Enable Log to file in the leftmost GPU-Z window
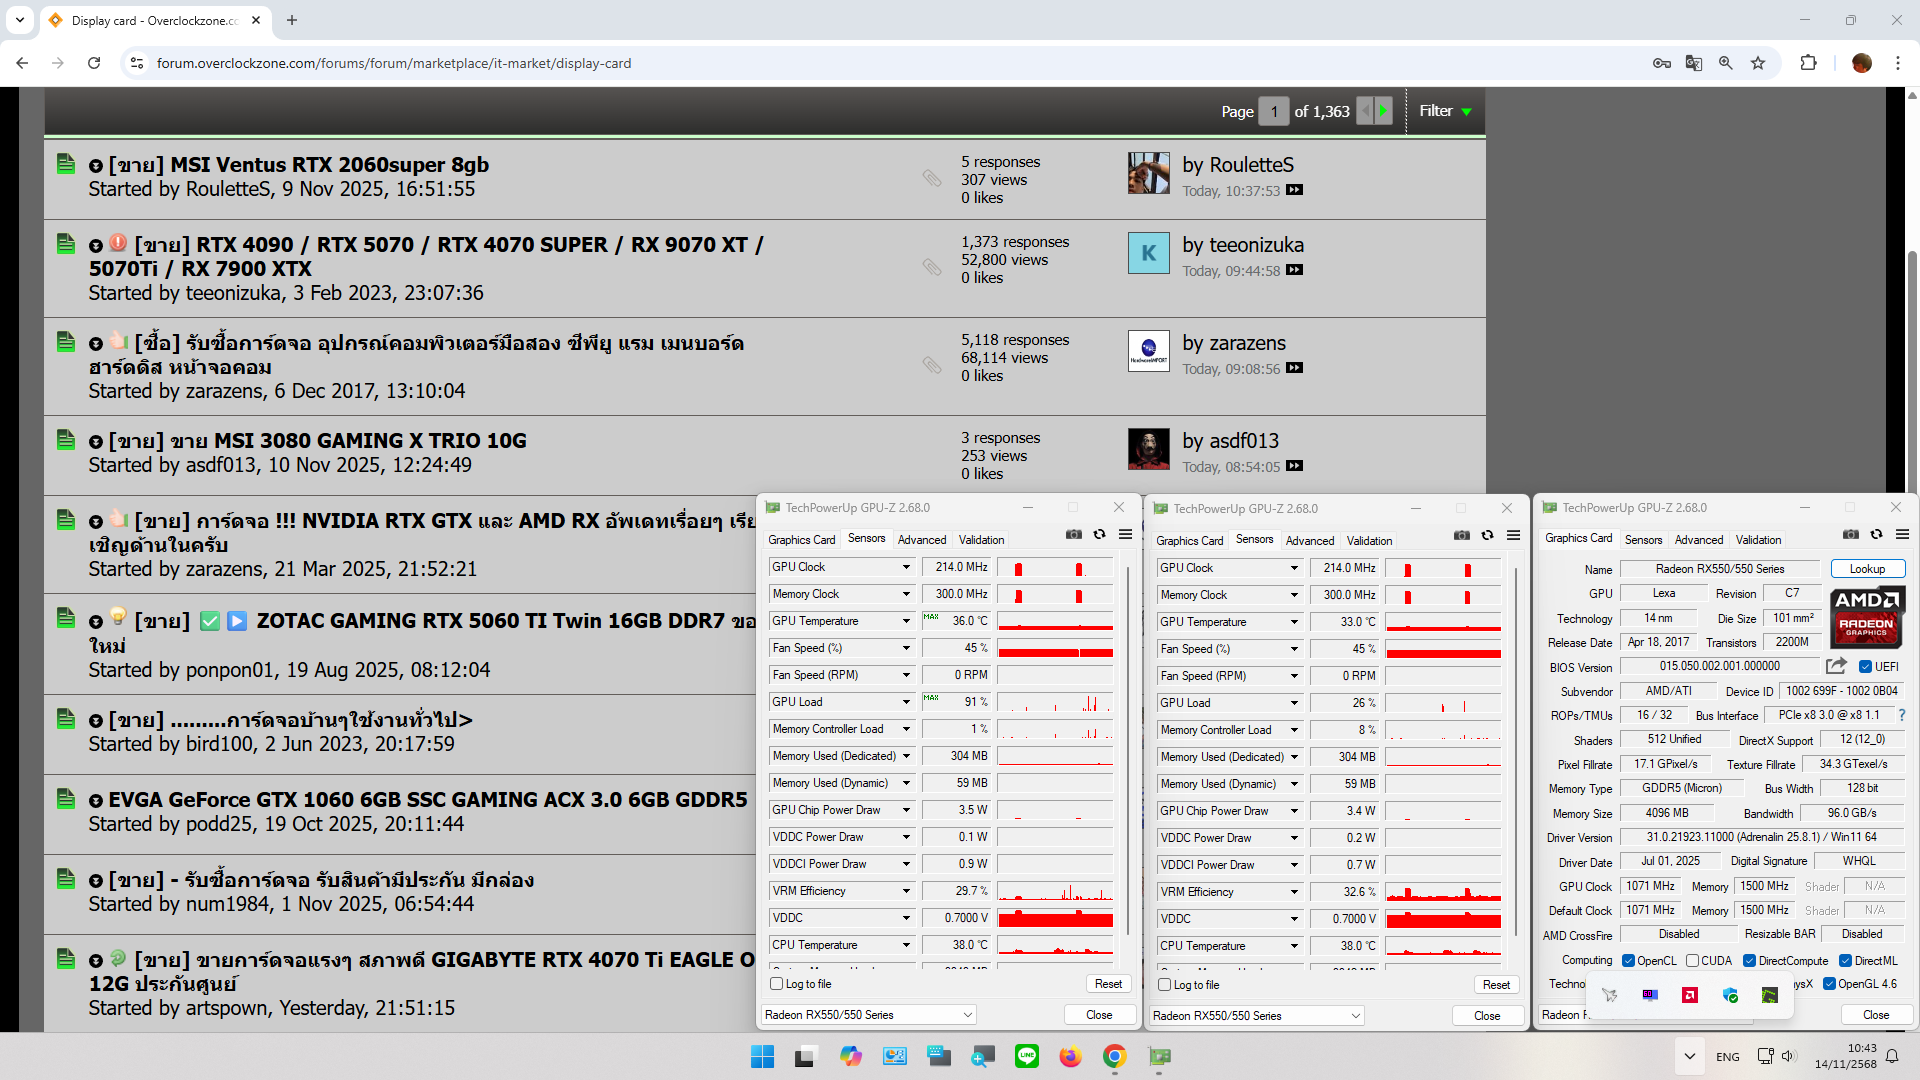1920x1080 pixels. click(x=776, y=984)
